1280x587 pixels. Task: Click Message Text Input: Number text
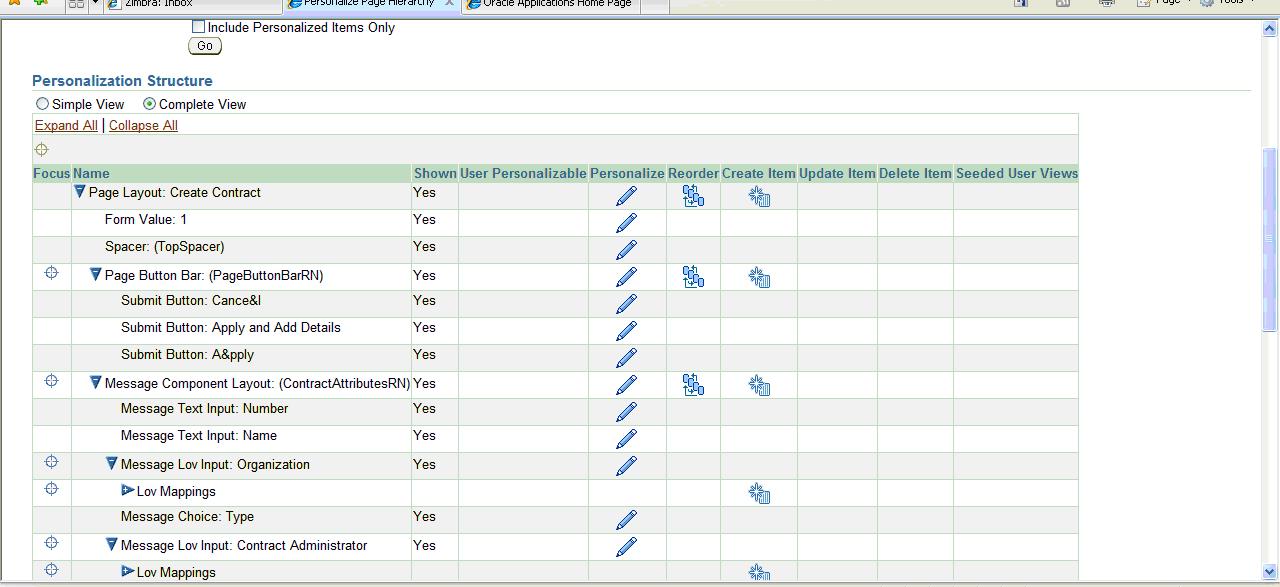204,409
